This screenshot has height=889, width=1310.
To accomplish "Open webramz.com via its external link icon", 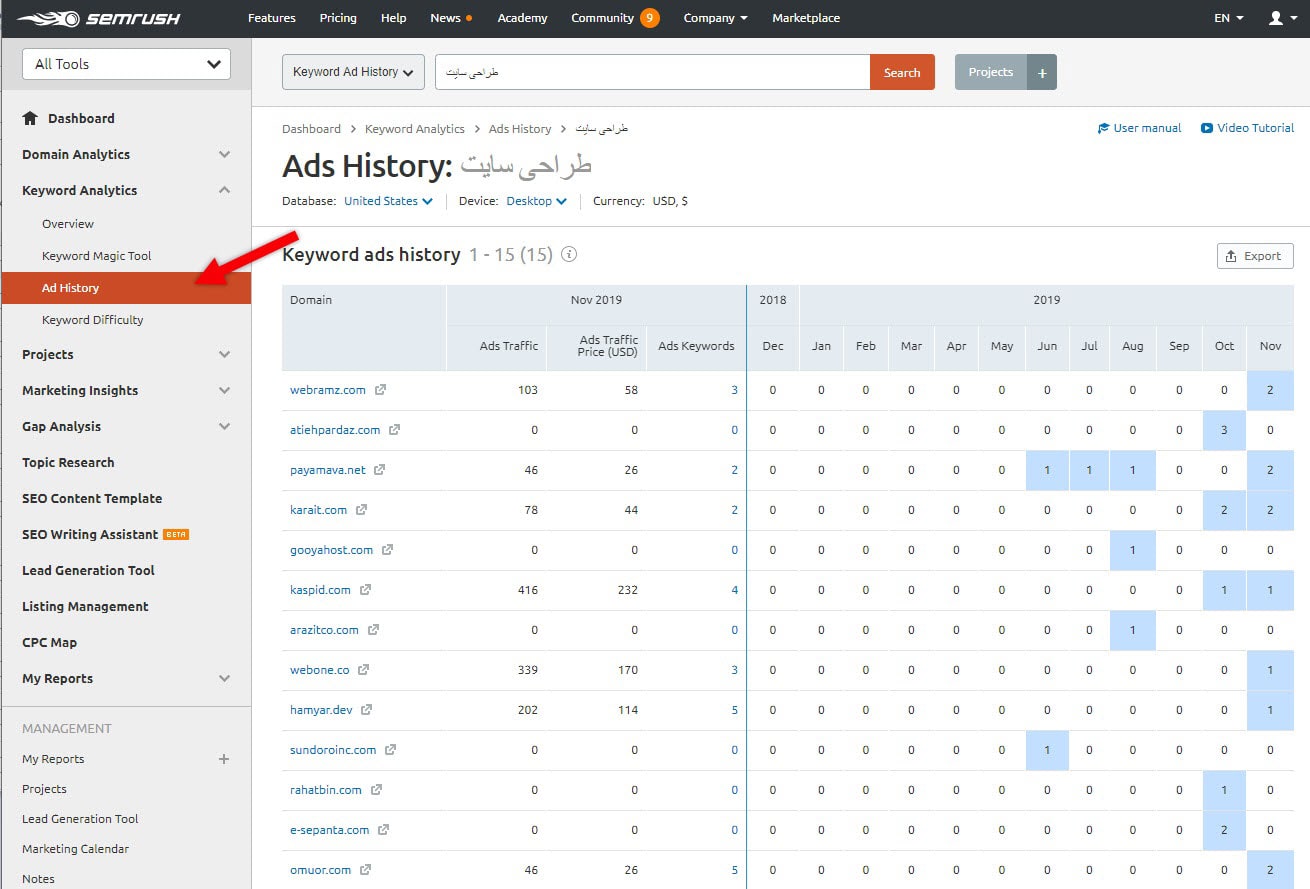I will pyautogui.click(x=380, y=390).
